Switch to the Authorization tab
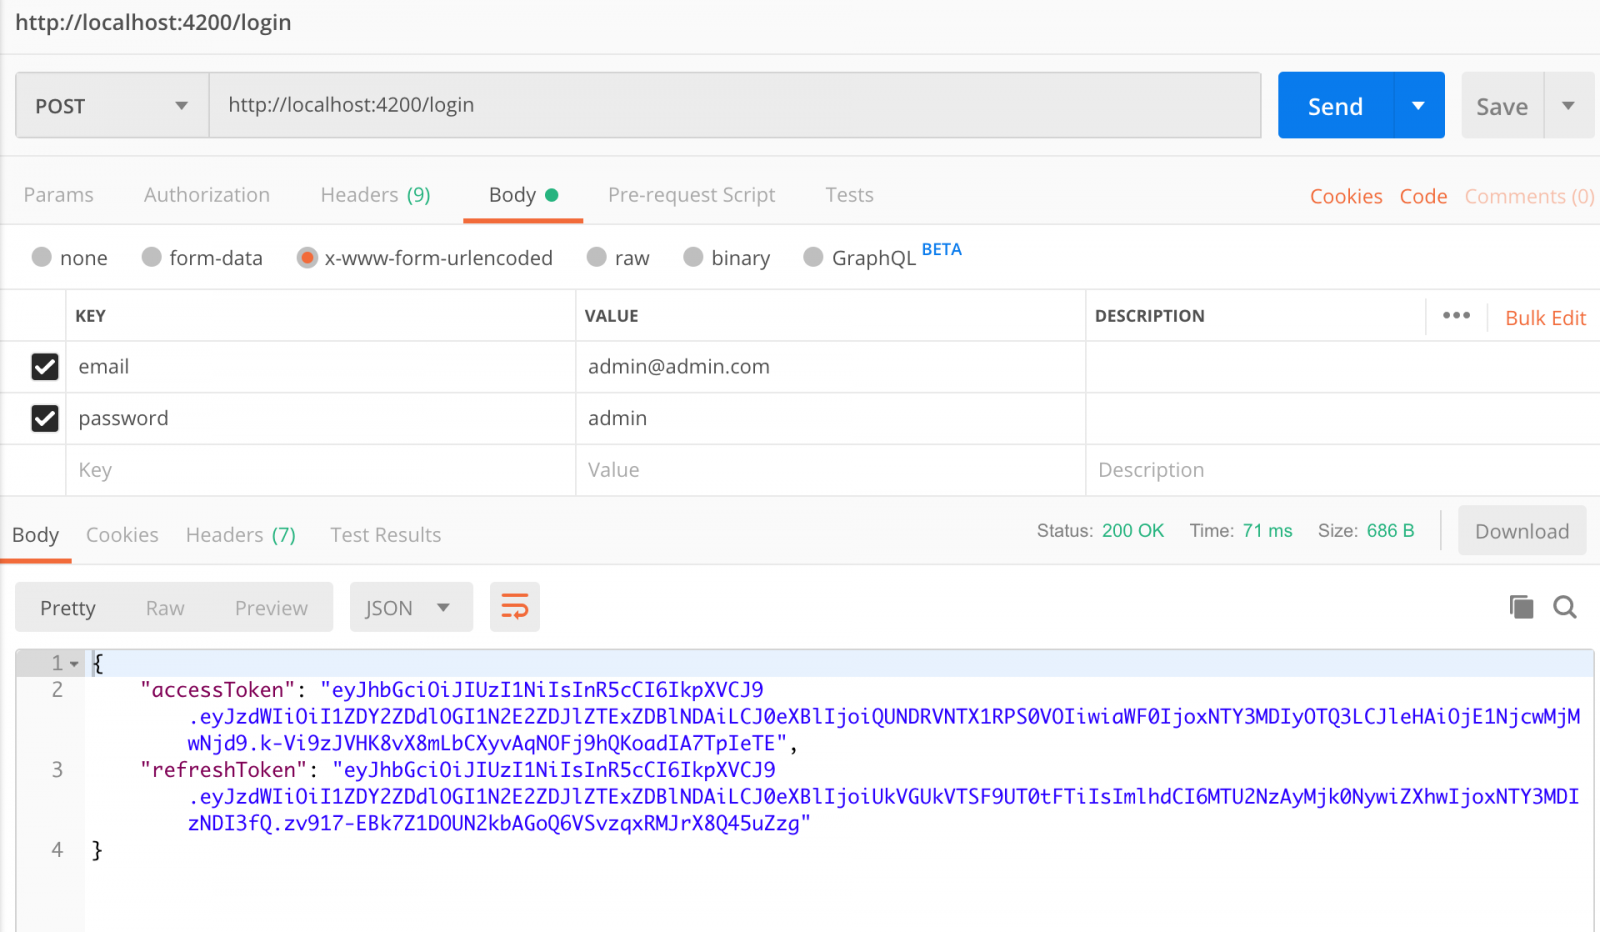This screenshot has height=932, width=1600. [207, 195]
